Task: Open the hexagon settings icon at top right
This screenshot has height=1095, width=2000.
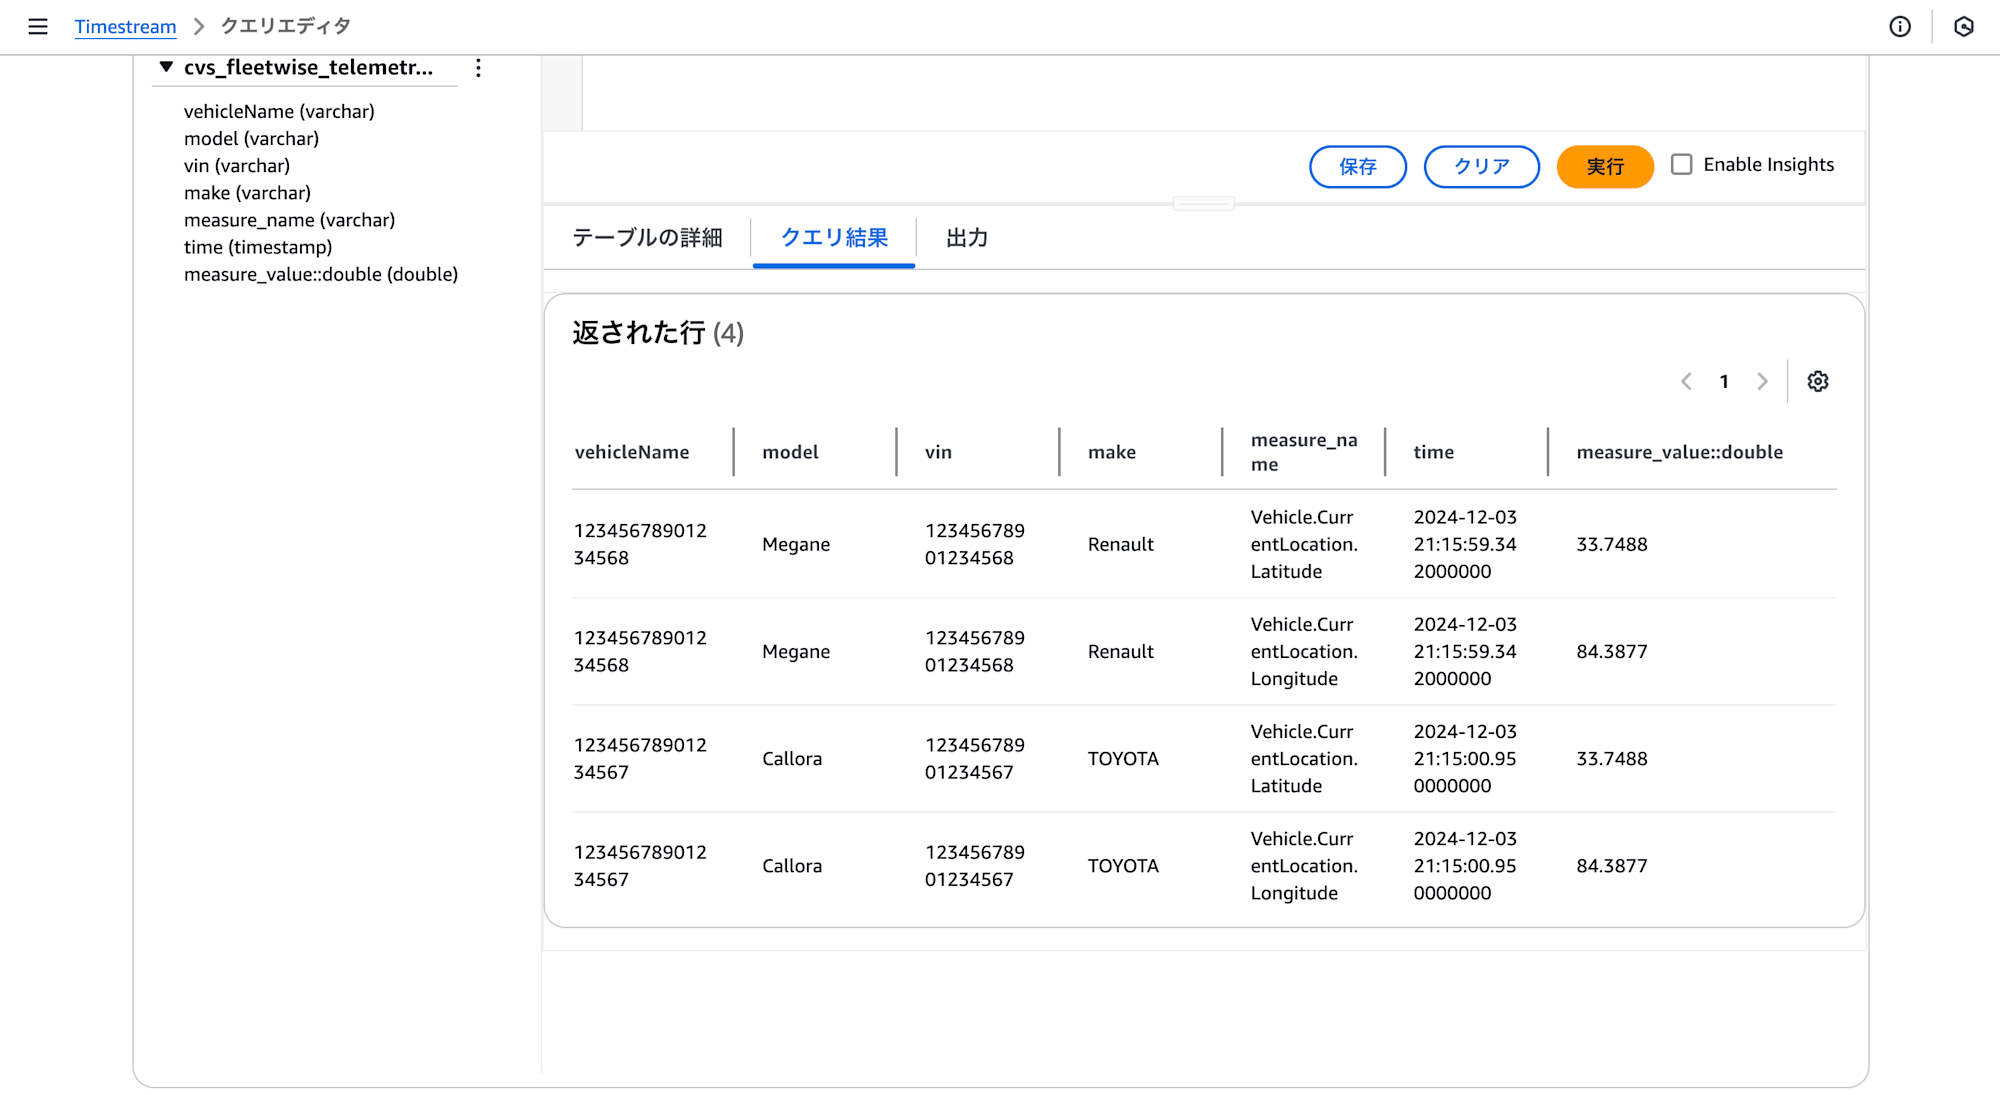Action: (x=1964, y=27)
